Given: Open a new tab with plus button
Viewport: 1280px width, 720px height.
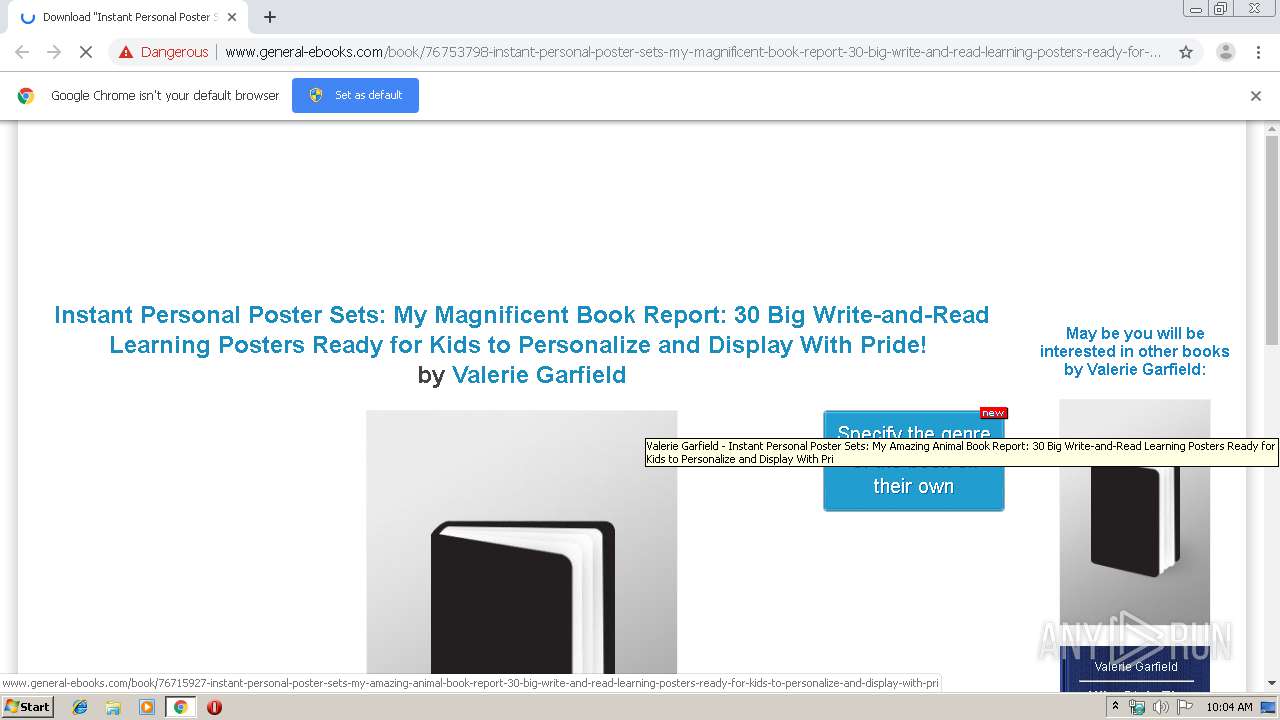Looking at the screenshot, I should coord(270,17).
